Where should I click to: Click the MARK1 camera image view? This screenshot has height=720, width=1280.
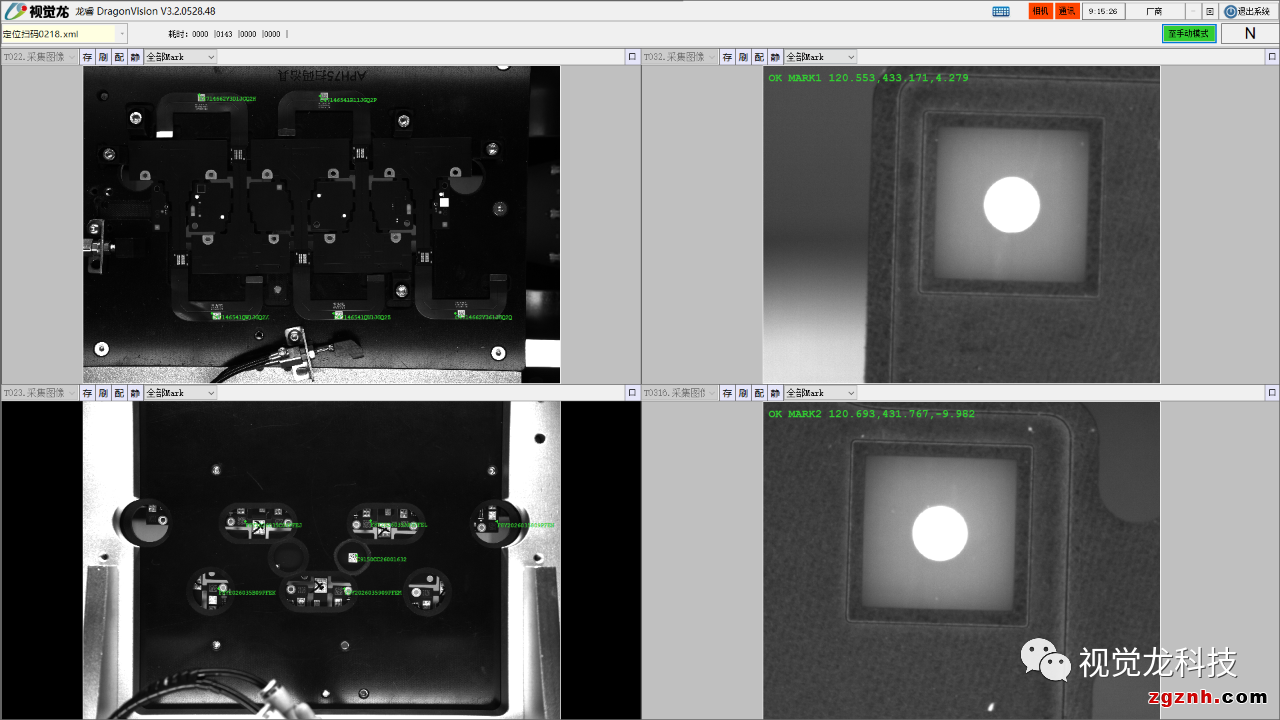(x=961, y=225)
